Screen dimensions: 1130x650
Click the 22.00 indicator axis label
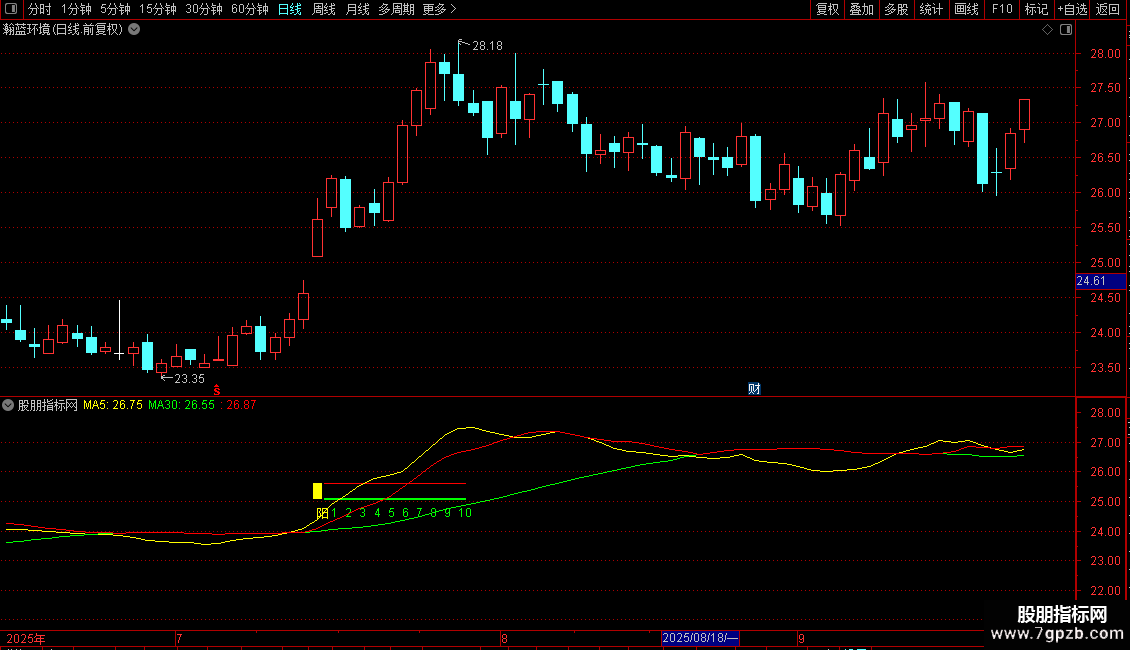1105,591
